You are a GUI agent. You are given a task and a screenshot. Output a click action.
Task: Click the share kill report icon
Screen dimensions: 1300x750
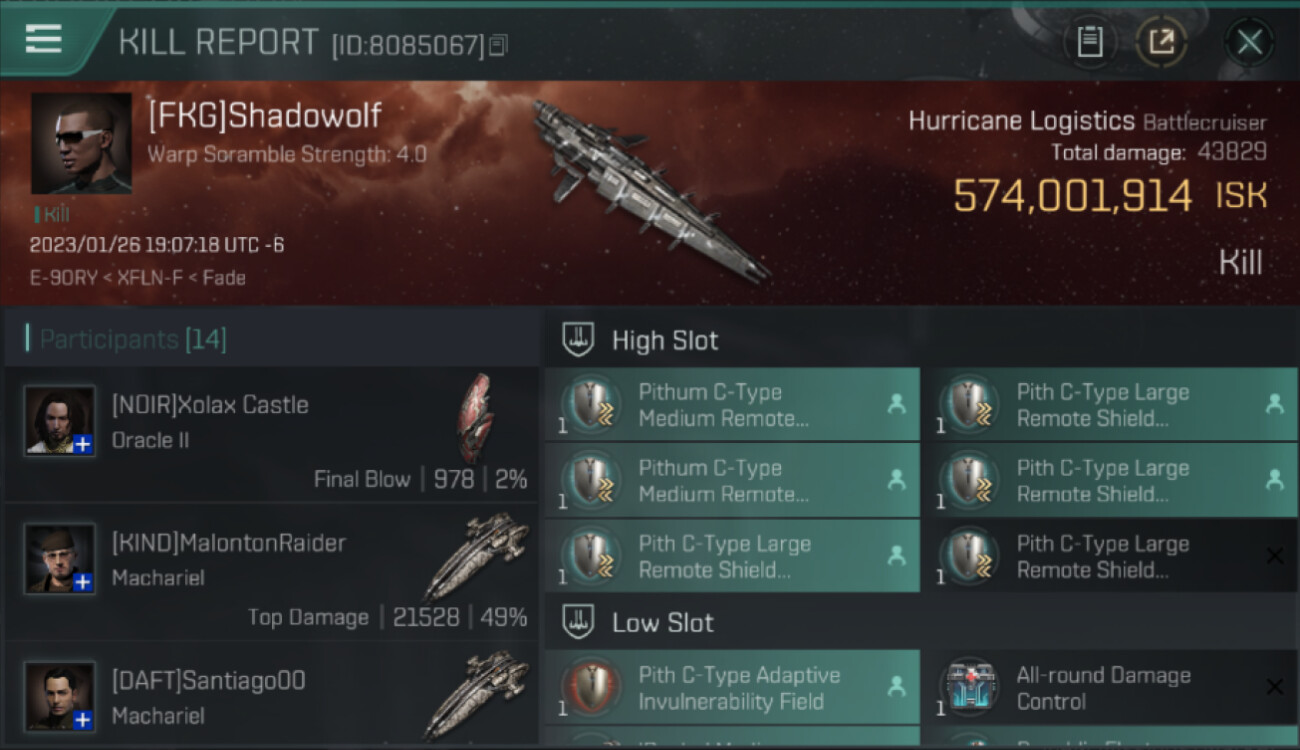click(1161, 42)
